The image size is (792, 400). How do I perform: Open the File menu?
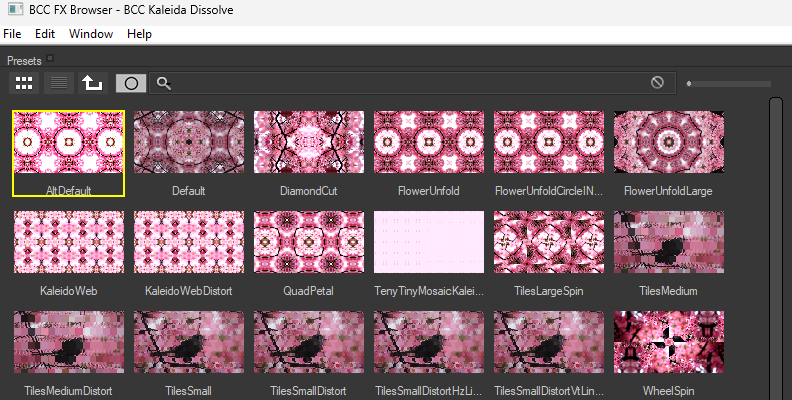[x=12, y=34]
